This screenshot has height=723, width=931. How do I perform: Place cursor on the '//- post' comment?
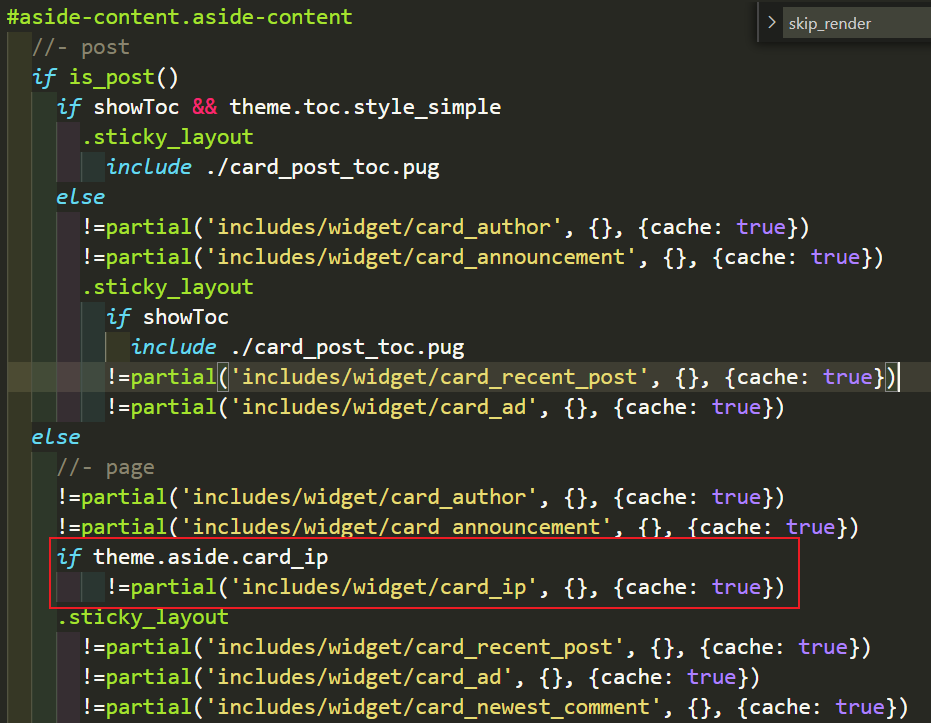(81, 47)
